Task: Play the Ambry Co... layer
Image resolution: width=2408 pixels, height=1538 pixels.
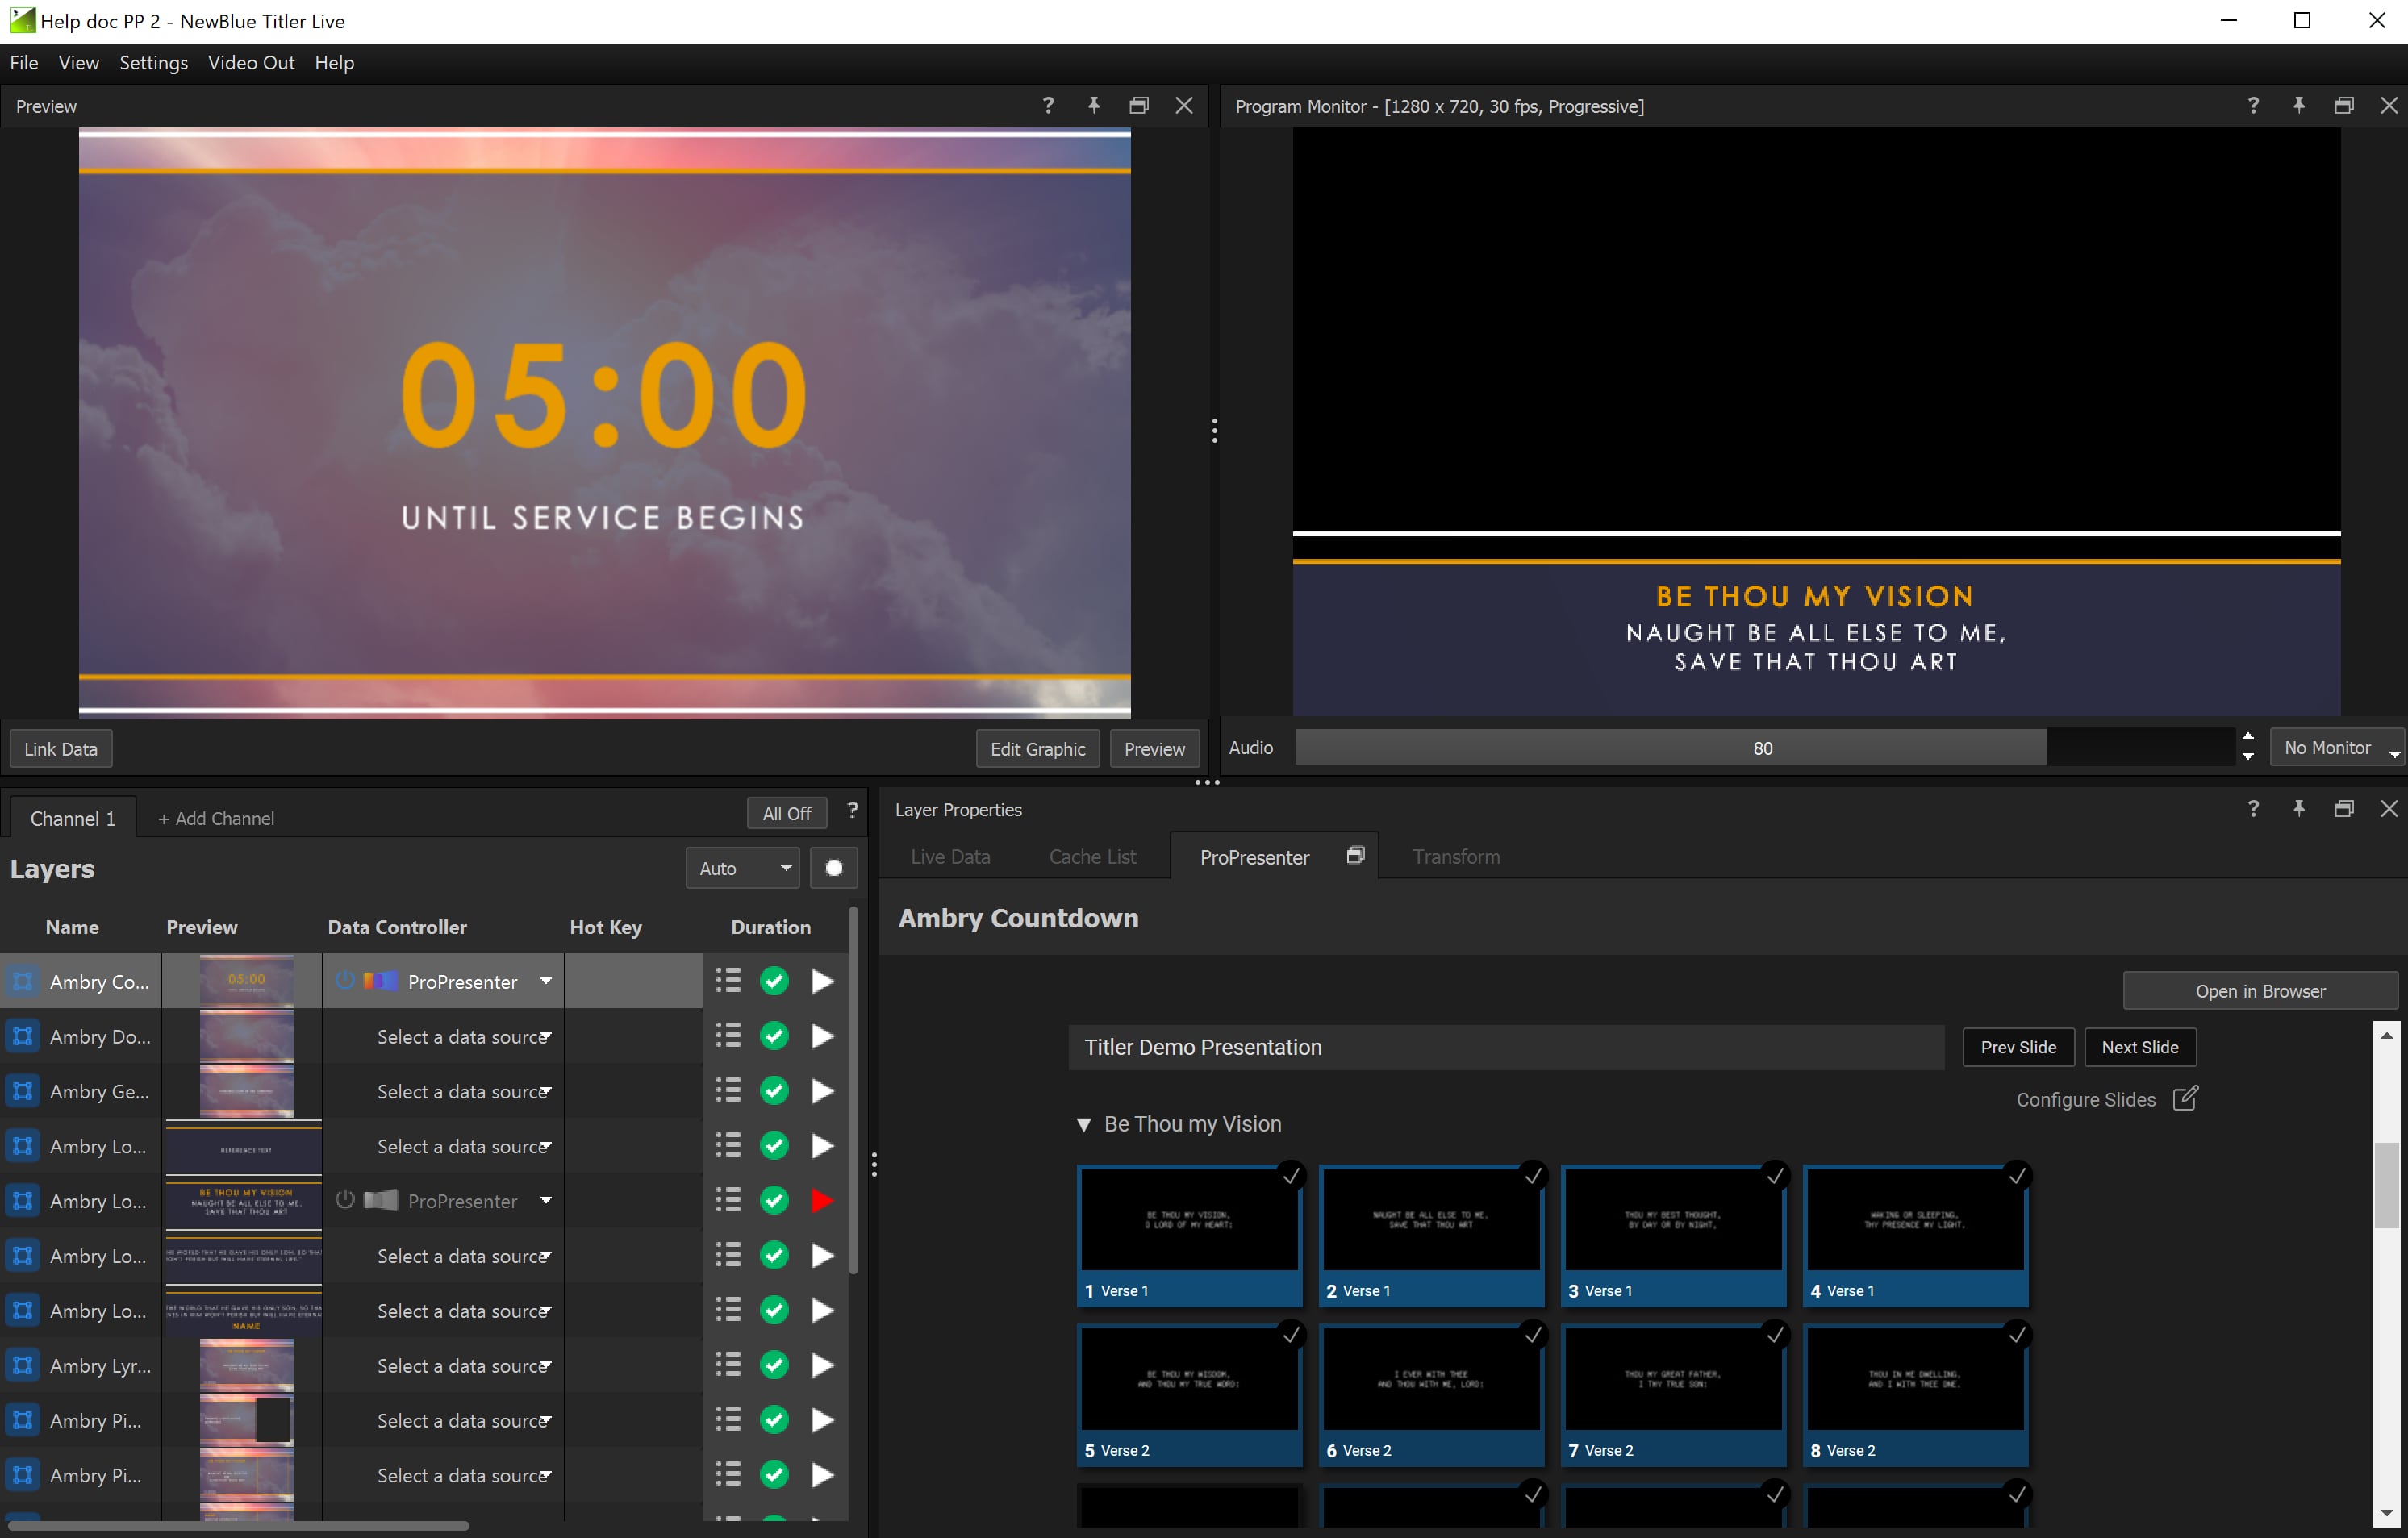Action: click(x=822, y=981)
